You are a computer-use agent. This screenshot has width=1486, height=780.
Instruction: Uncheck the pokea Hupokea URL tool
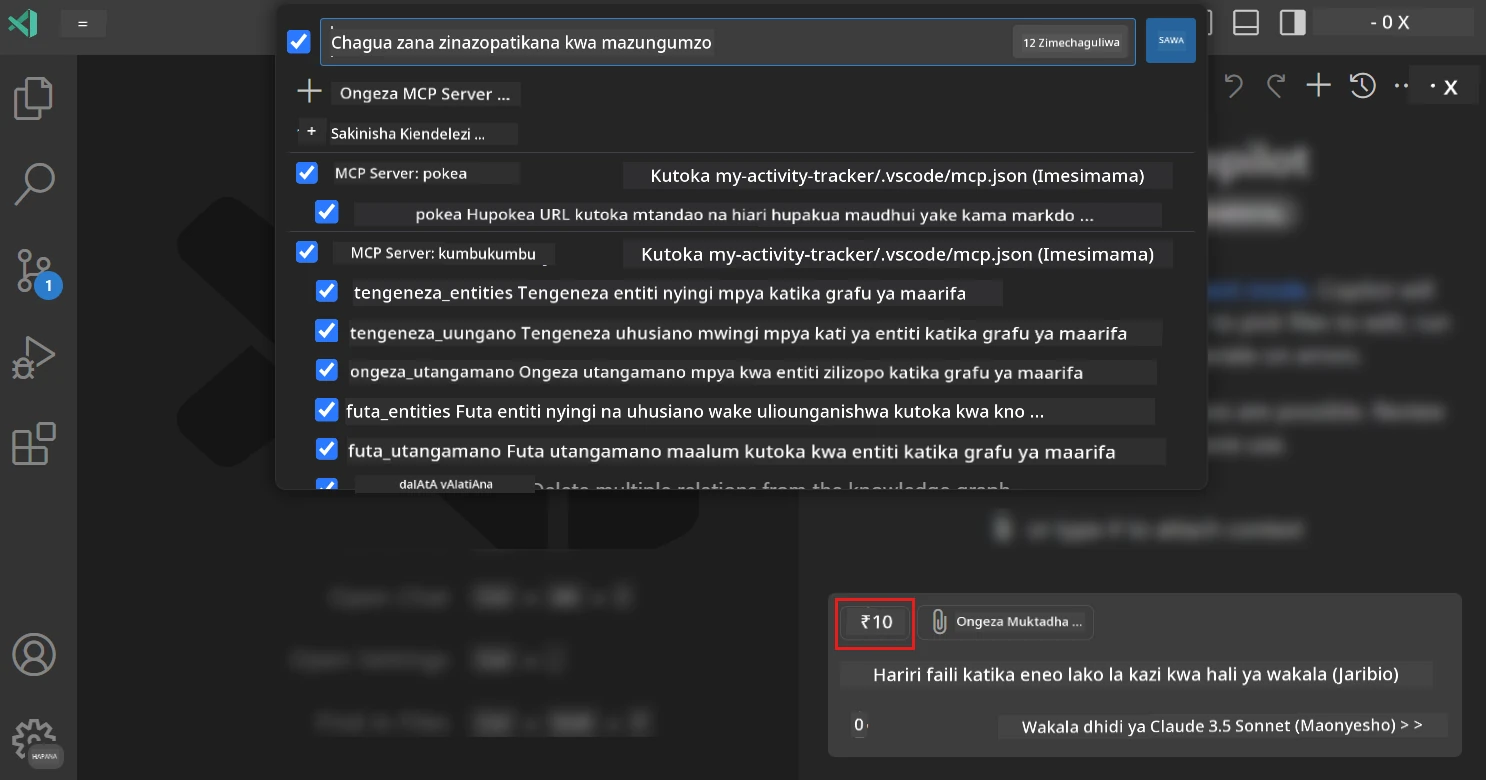click(326, 212)
